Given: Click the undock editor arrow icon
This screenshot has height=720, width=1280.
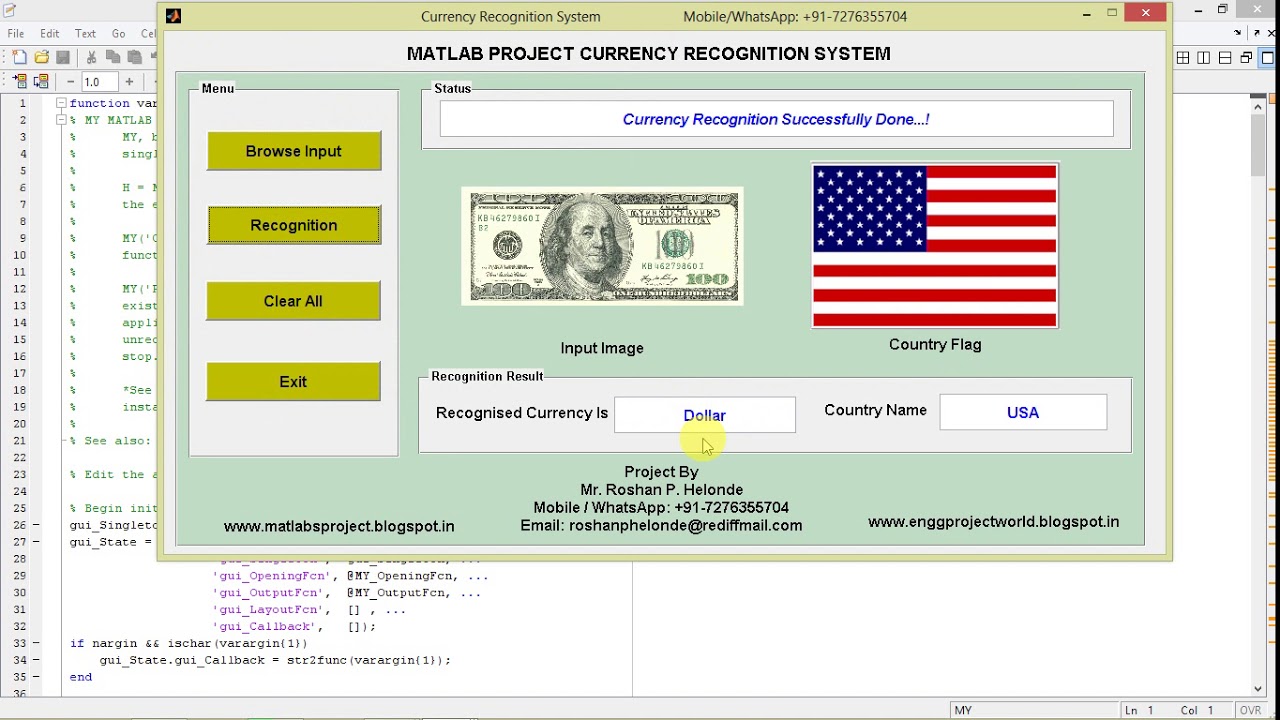Looking at the screenshot, I should point(1257,33).
